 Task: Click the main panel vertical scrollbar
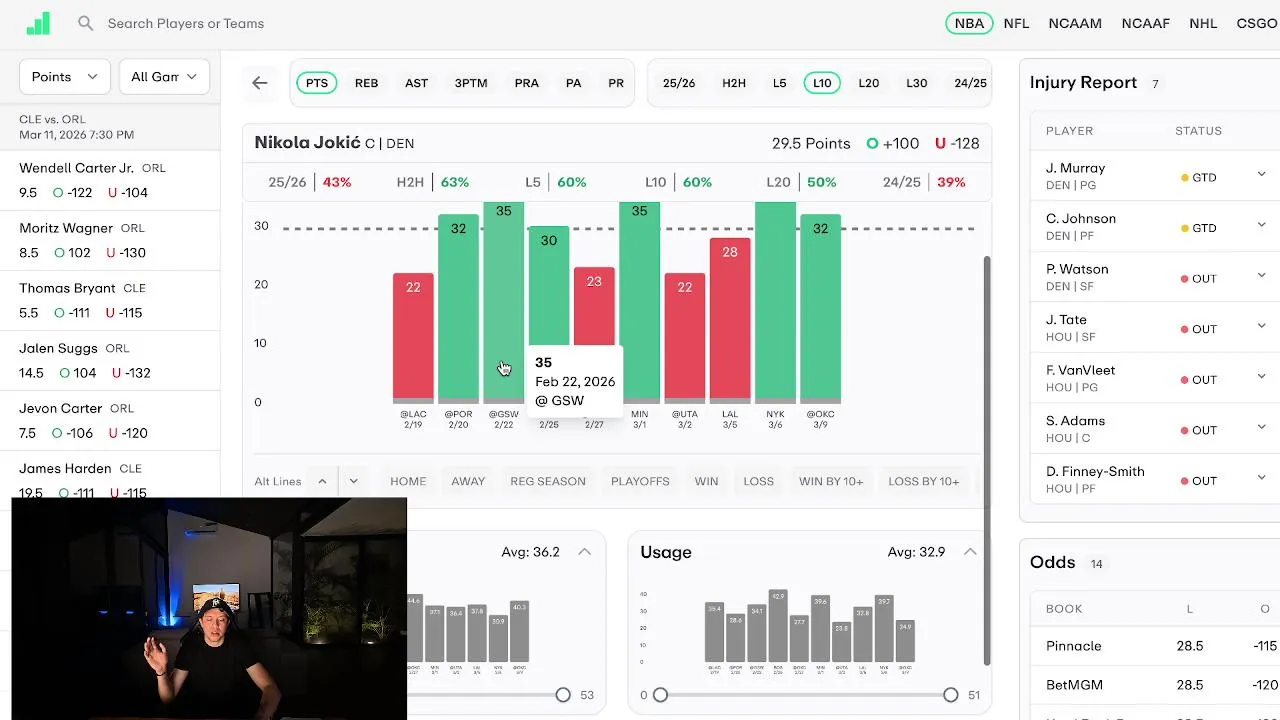click(x=988, y=460)
